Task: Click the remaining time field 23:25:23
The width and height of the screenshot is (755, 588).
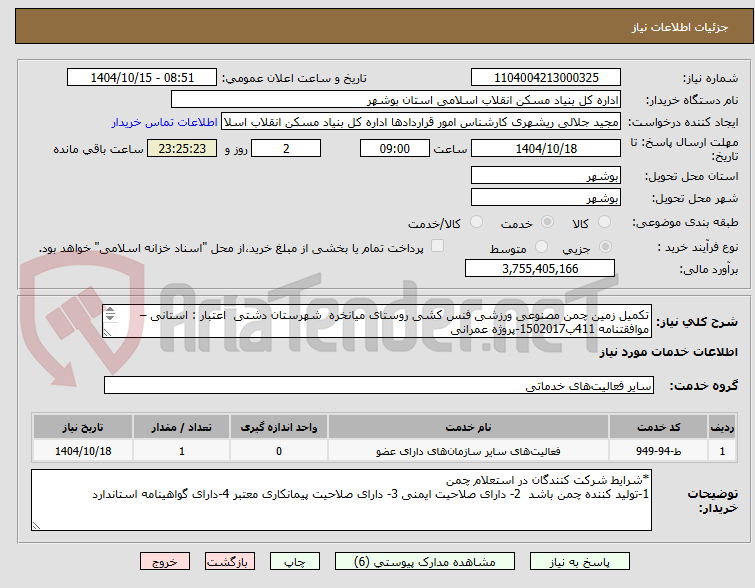Action: pos(182,148)
